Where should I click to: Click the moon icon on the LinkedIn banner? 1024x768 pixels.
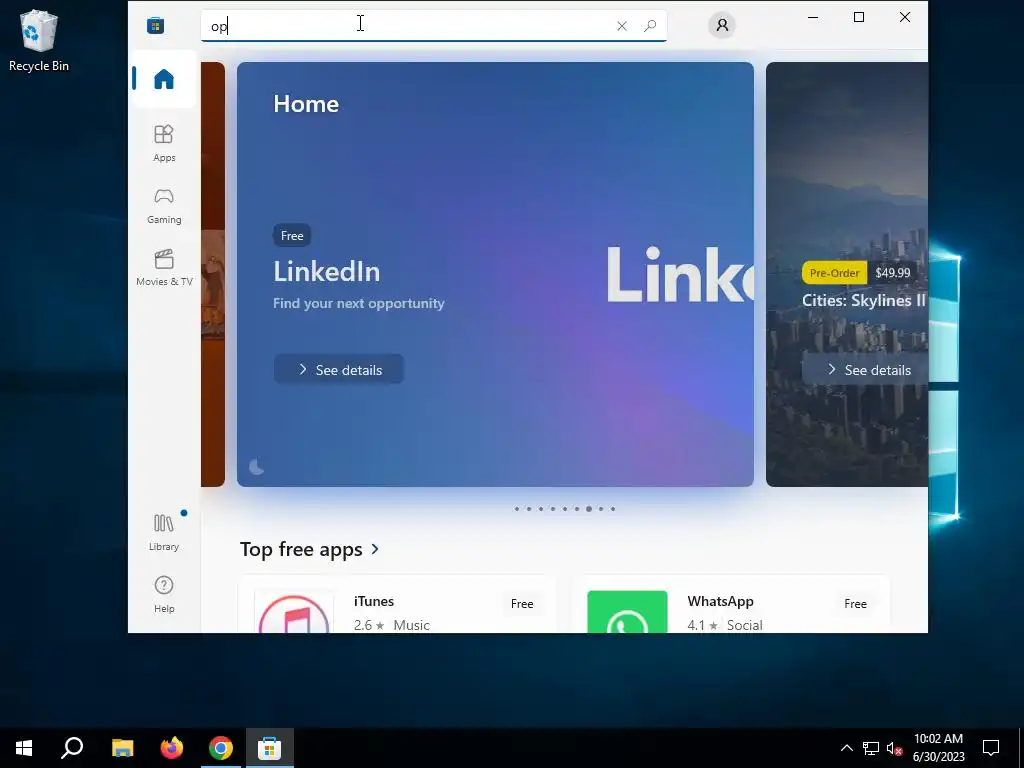click(257, 466)
